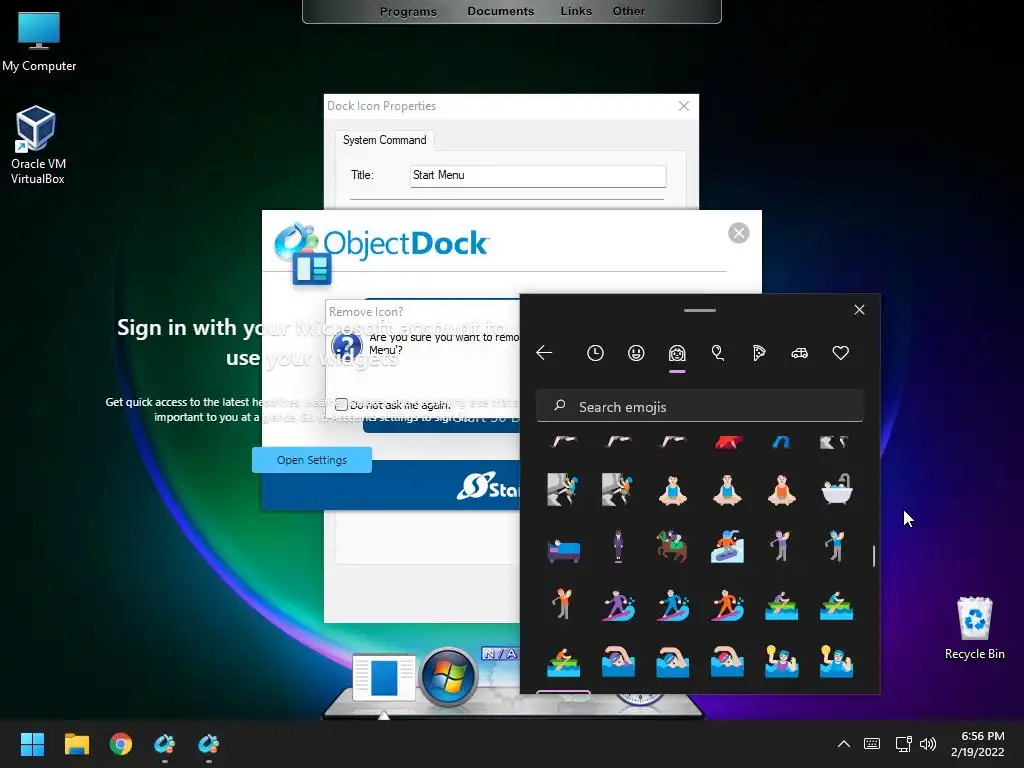The height and width of the screenshot is (768, 1024).
Task: Pick the swimmer emoji with purple cap
Action: click(618, 662)
